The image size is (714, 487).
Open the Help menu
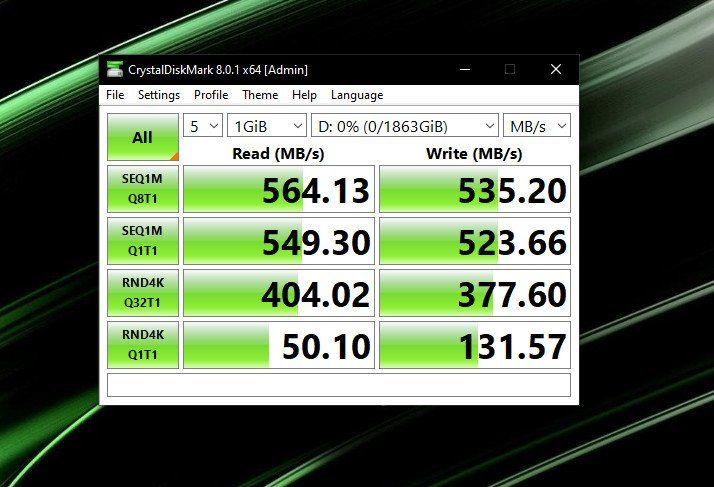304,95
